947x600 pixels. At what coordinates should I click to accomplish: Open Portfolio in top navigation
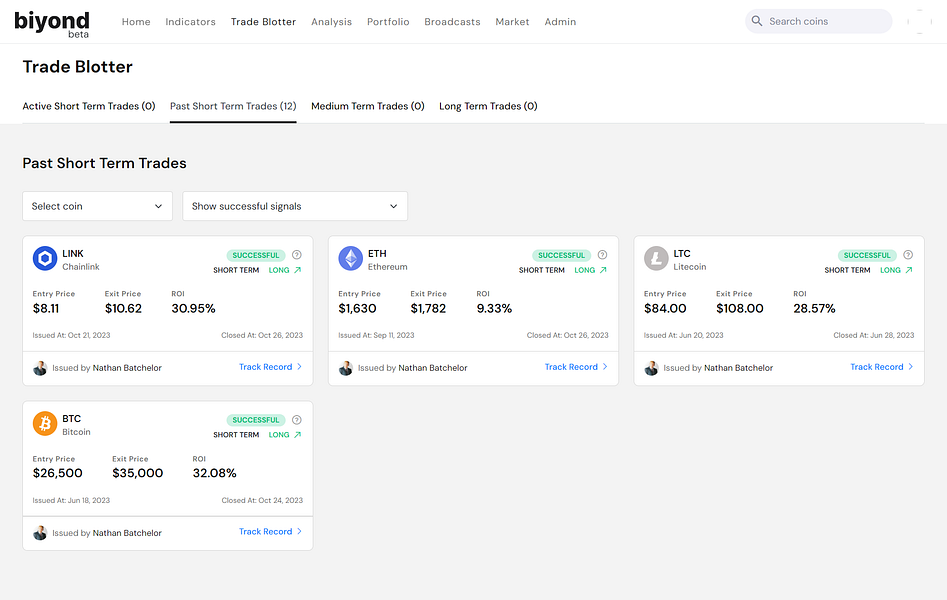tap(388, 22)
